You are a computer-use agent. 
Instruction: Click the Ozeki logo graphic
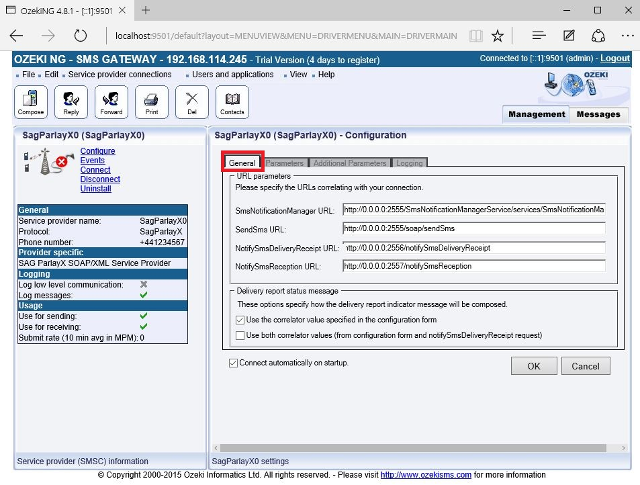(x=576, y=83)
